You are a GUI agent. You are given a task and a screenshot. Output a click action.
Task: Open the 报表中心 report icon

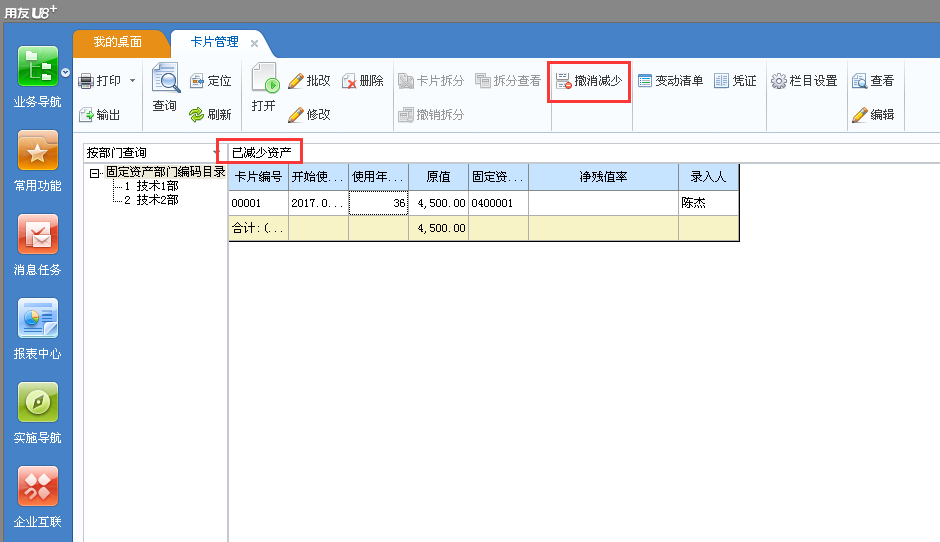[x=38, y=318]
